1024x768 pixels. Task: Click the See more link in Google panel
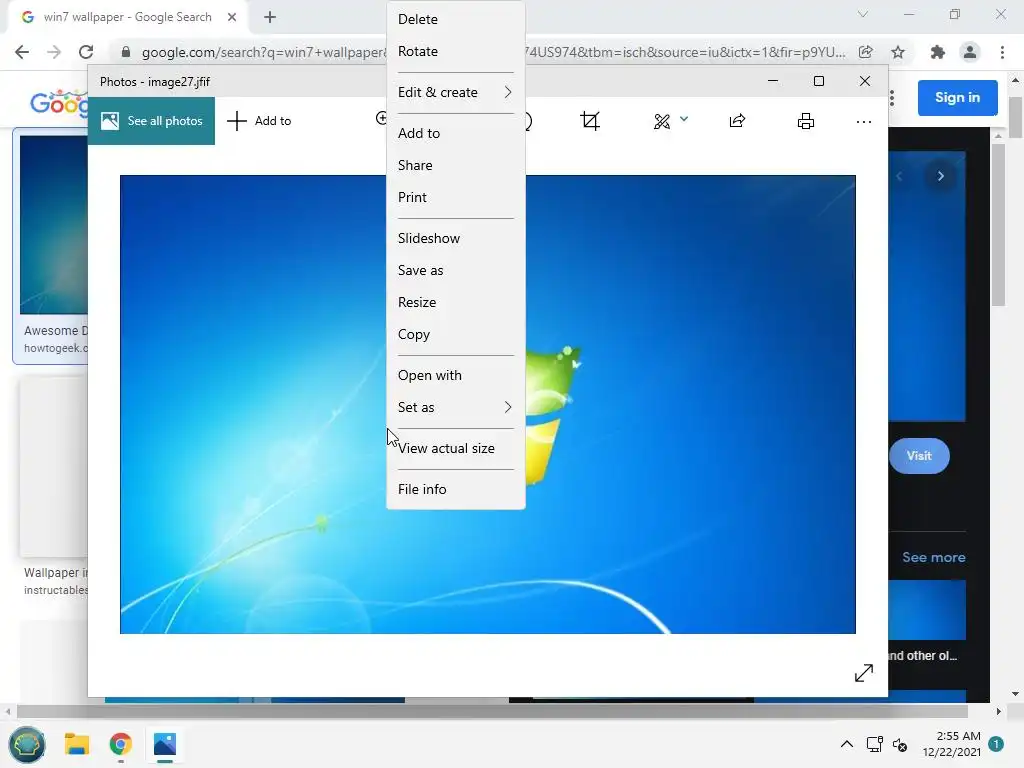click(933, 557)
